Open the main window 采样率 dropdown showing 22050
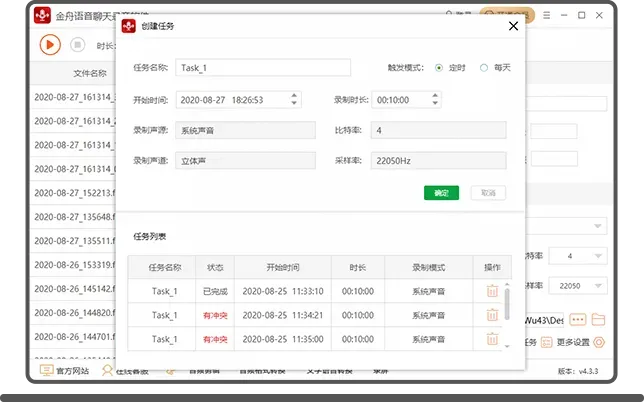Screen dimensions: 644x402 tap(577, 286)
